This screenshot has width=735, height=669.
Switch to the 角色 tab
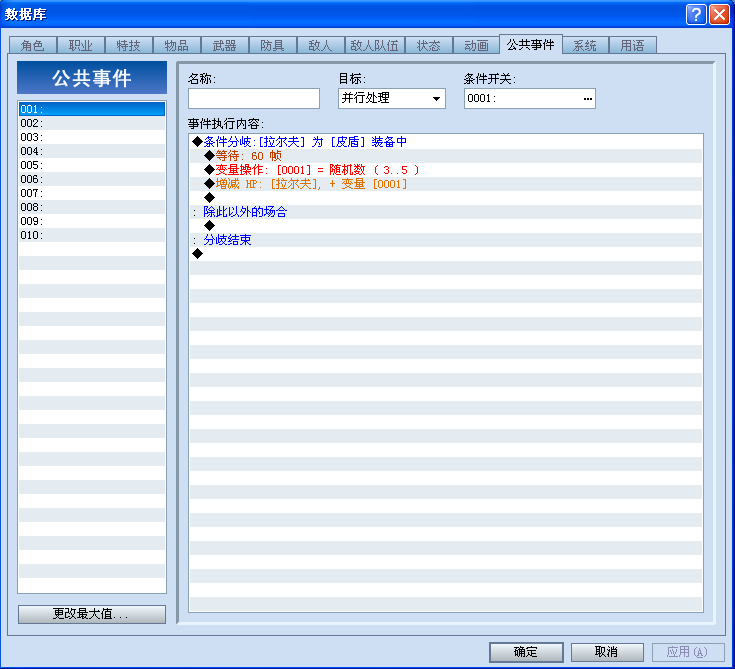33,45
